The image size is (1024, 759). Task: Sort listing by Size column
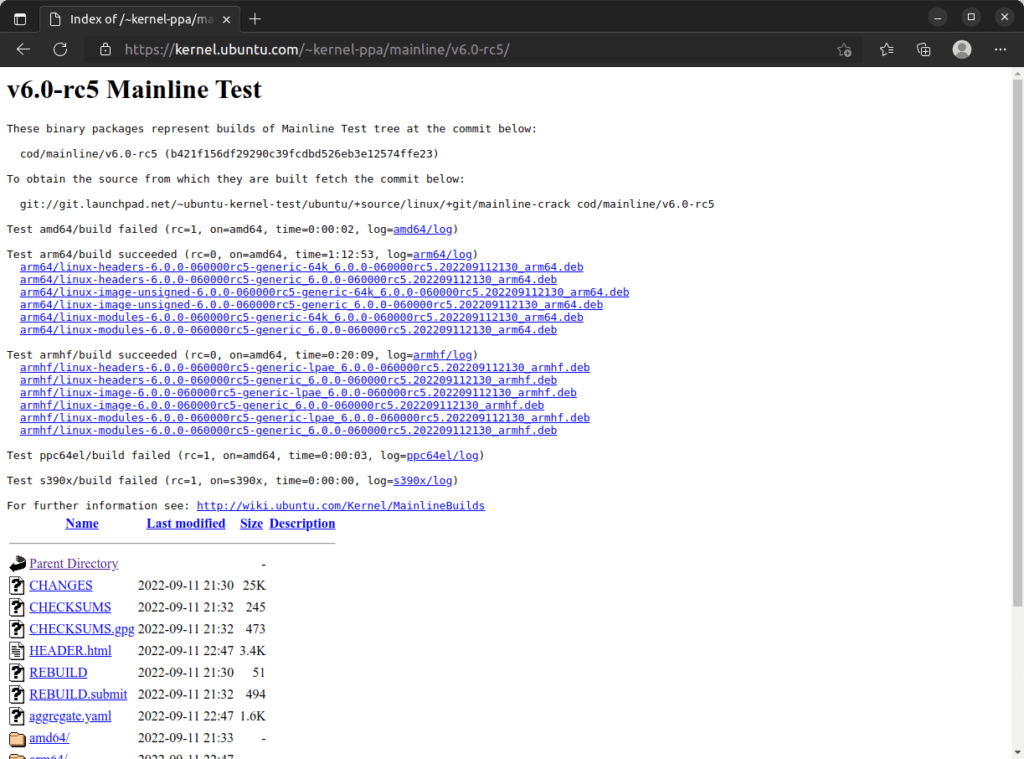coord(251,523)
